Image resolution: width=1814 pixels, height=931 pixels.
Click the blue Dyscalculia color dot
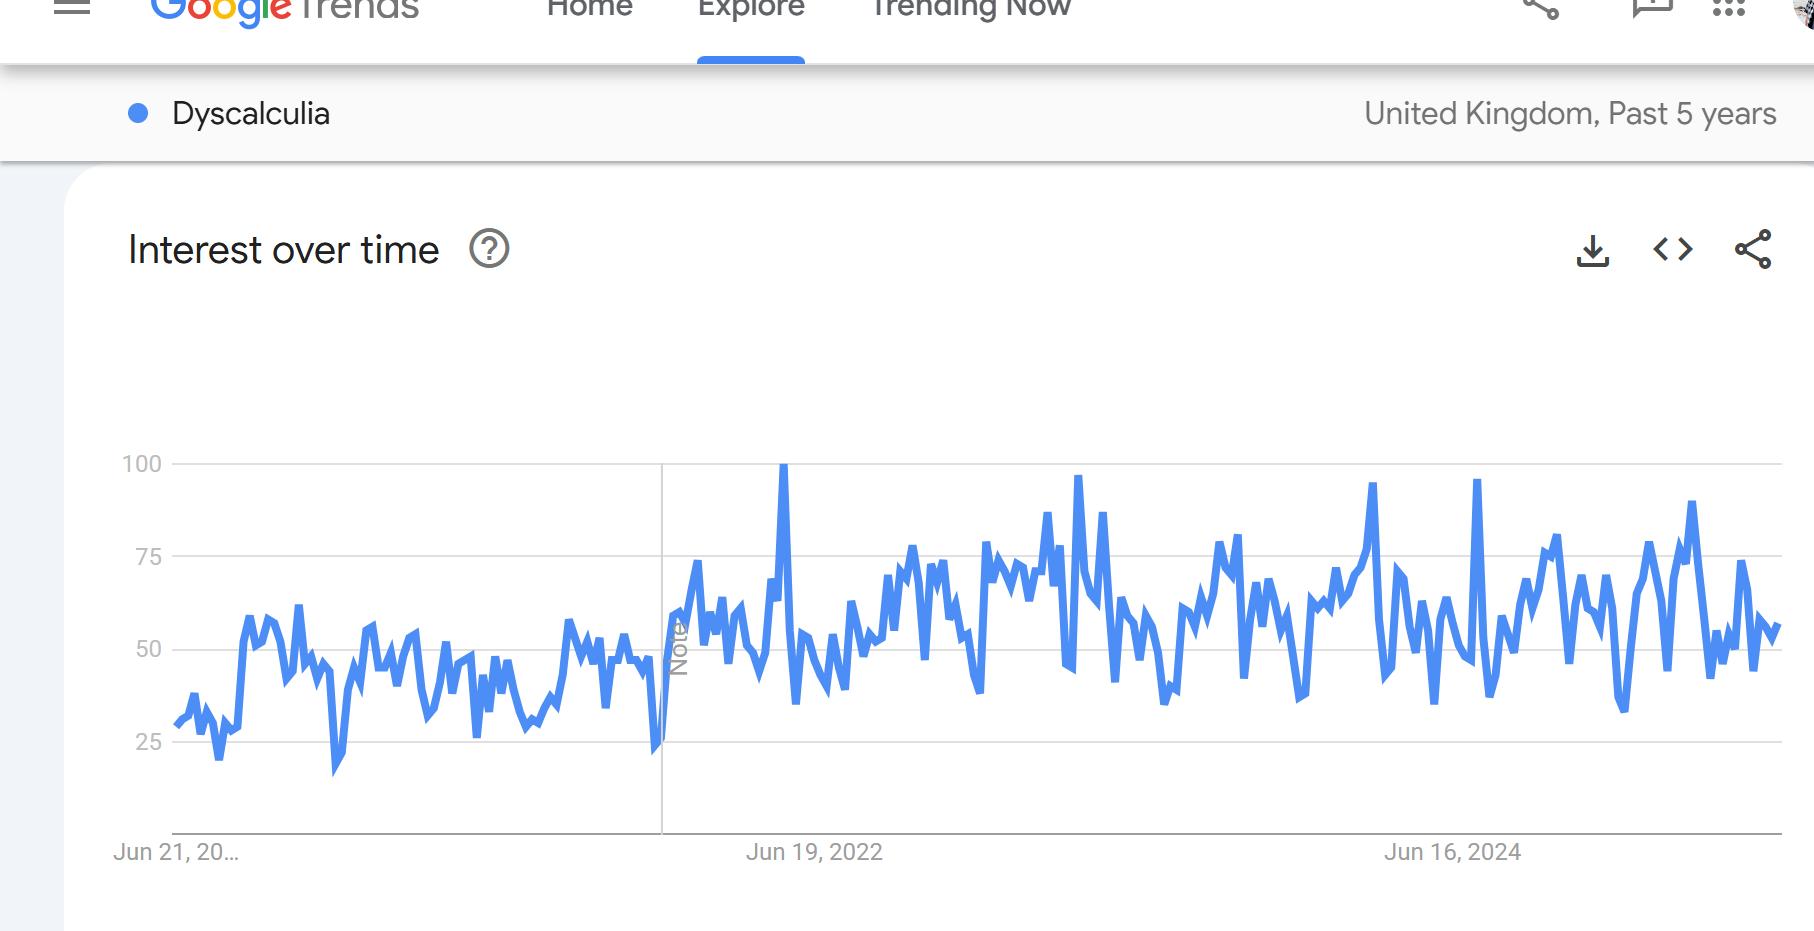point(138,114)
